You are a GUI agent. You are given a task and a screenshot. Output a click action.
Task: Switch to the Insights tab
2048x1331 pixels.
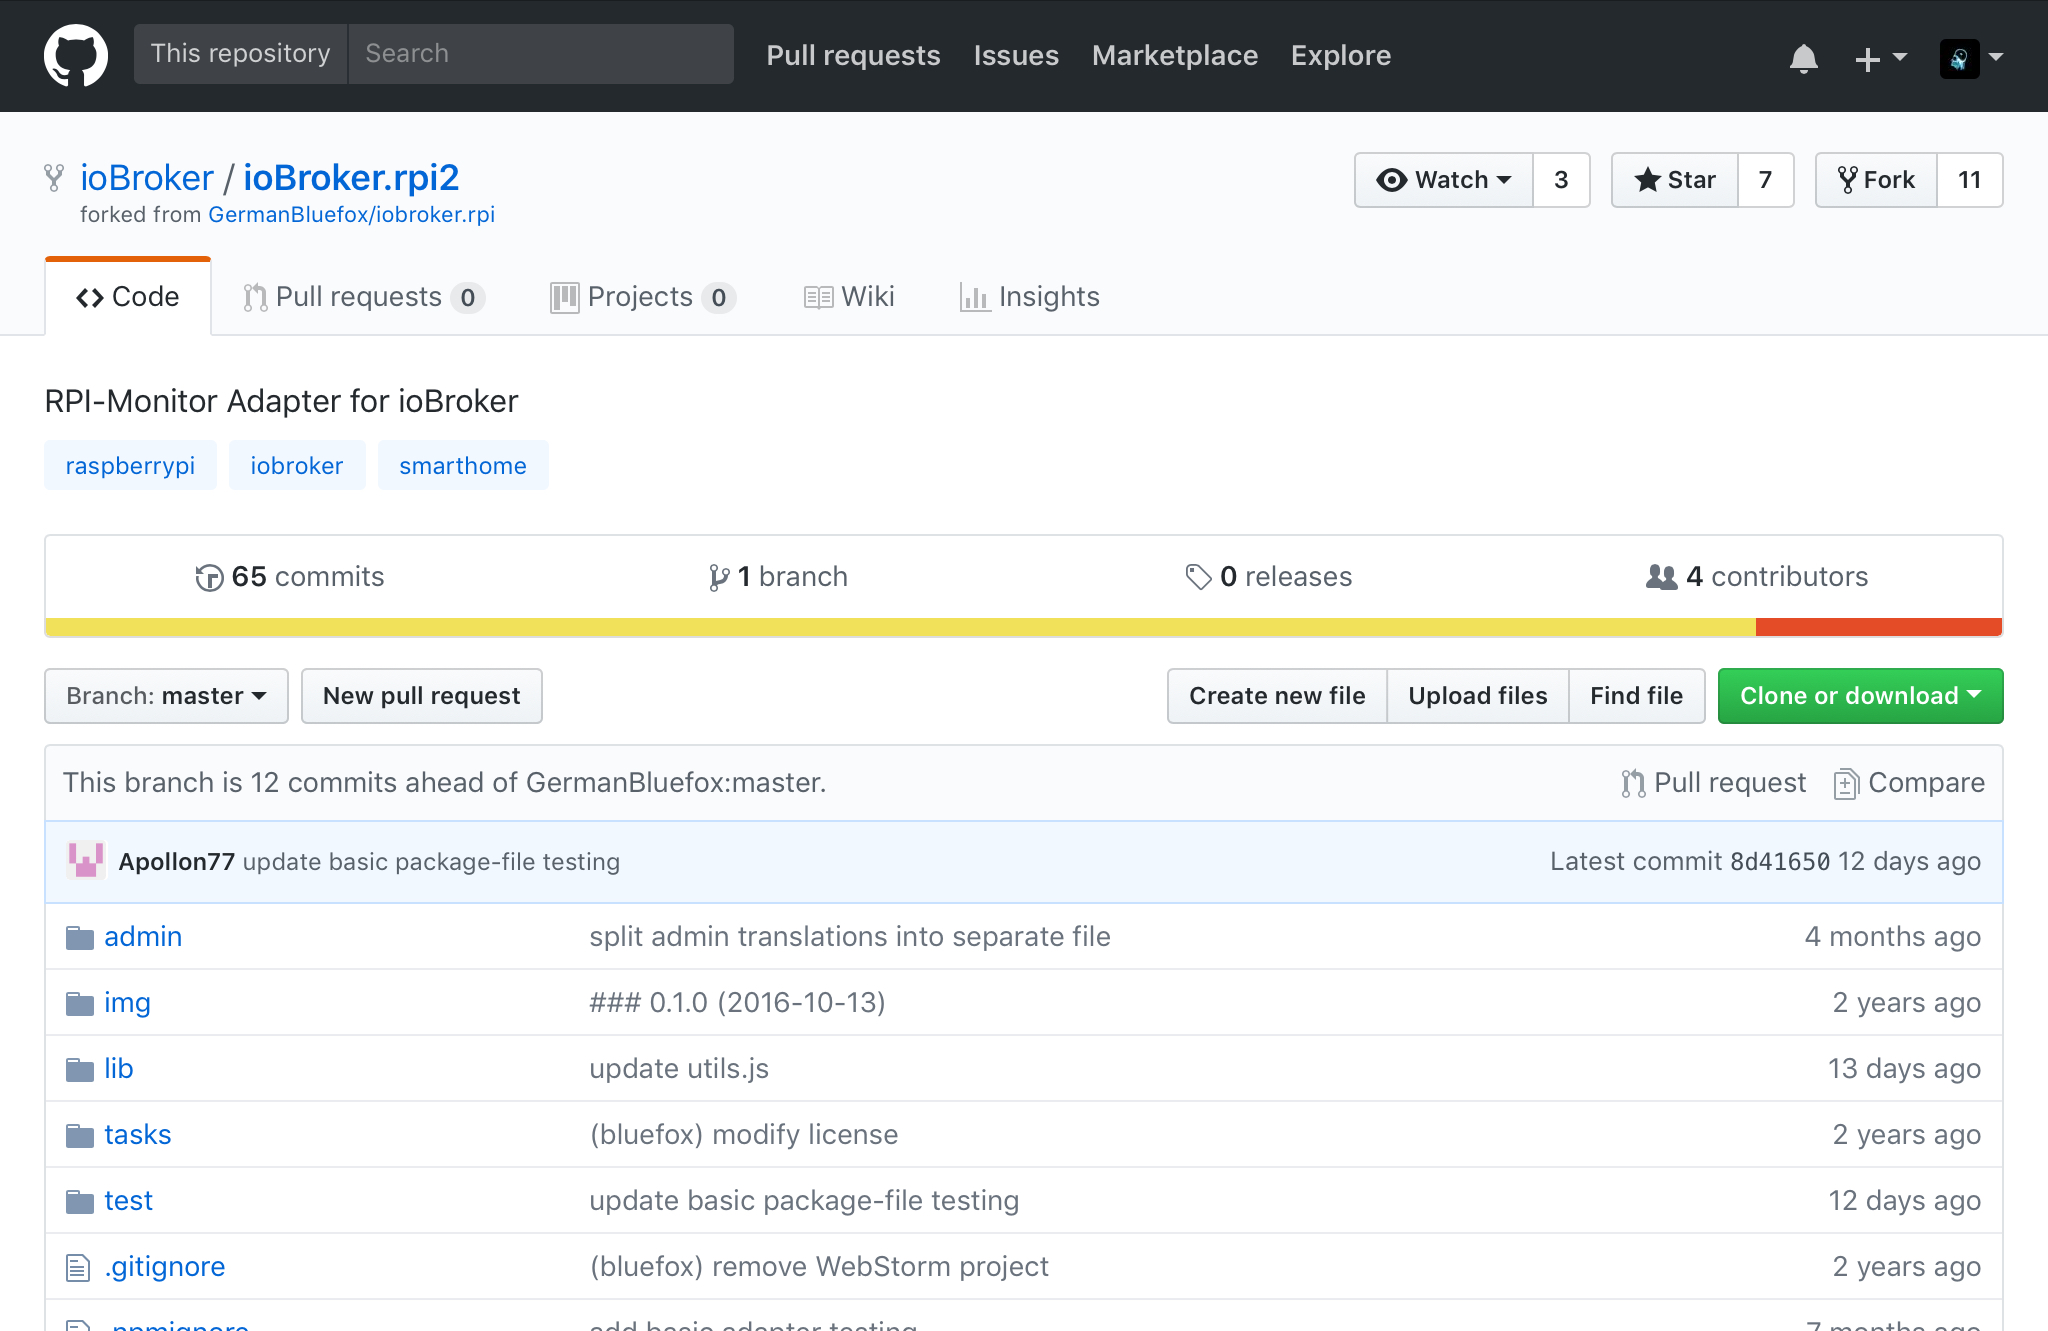point(1029,297)
